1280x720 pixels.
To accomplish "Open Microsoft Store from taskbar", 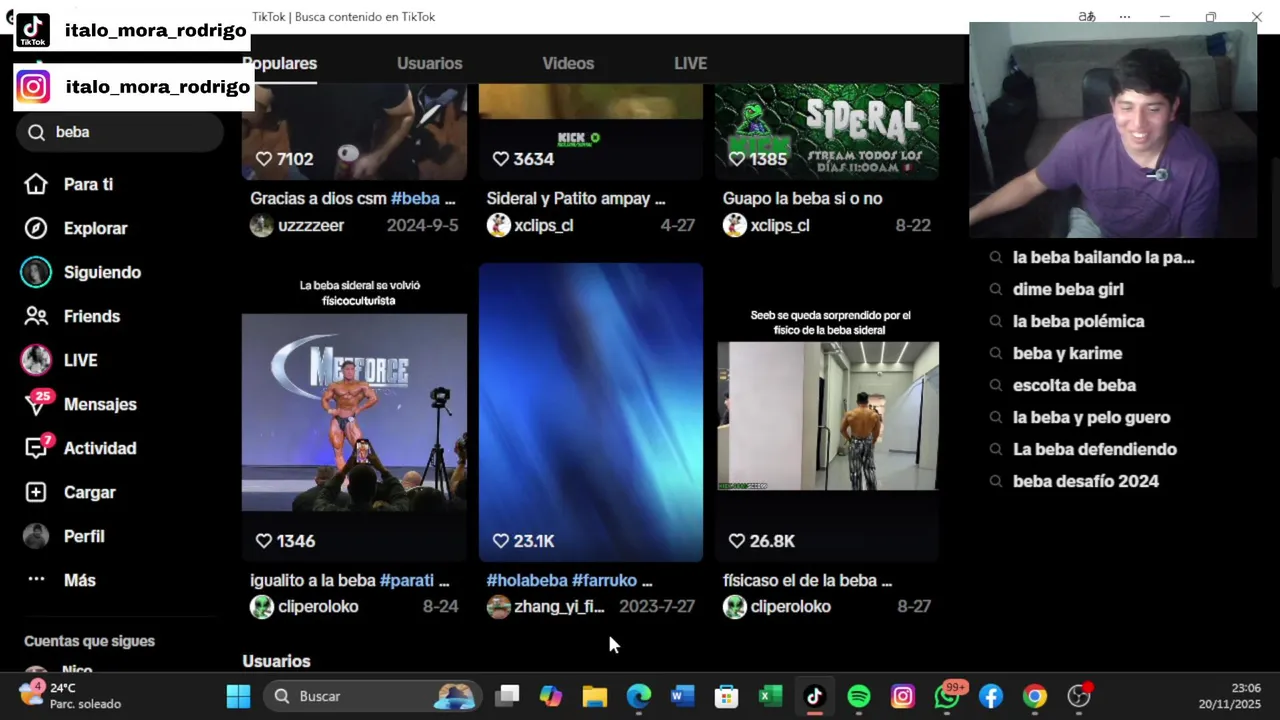I will tap(727, 696).
